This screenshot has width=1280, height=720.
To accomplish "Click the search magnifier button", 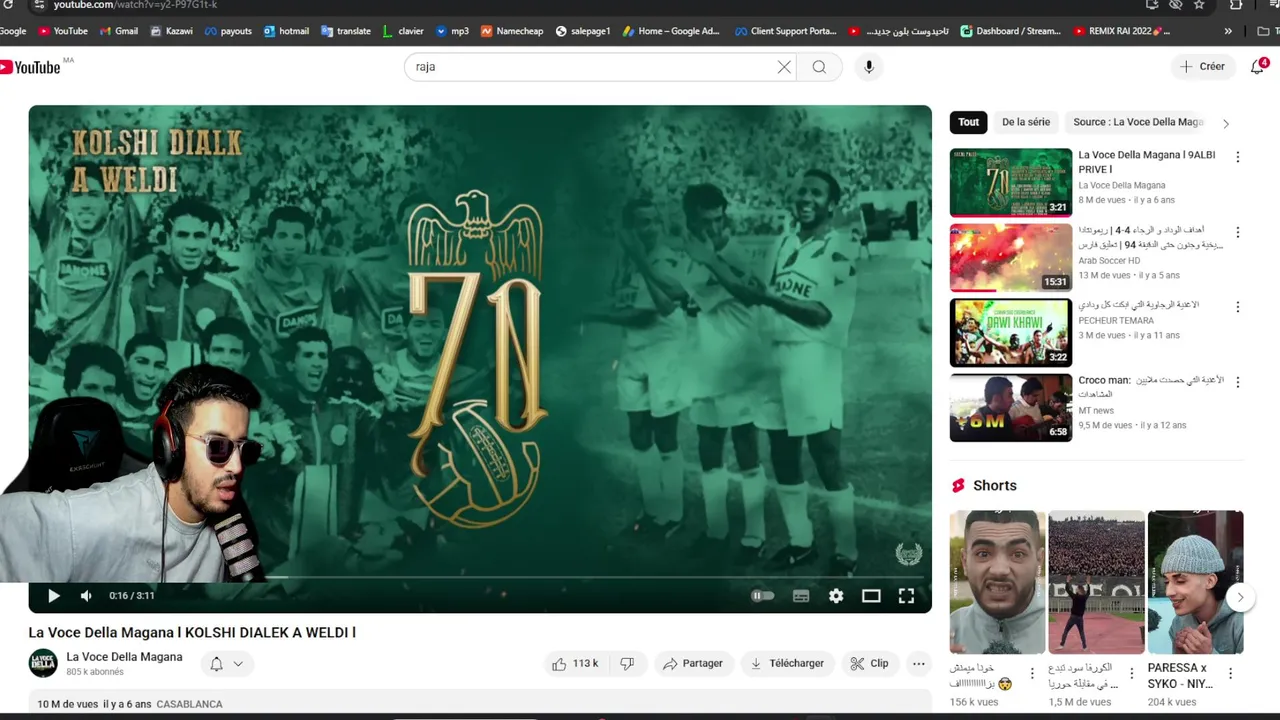I will (819, 67).
